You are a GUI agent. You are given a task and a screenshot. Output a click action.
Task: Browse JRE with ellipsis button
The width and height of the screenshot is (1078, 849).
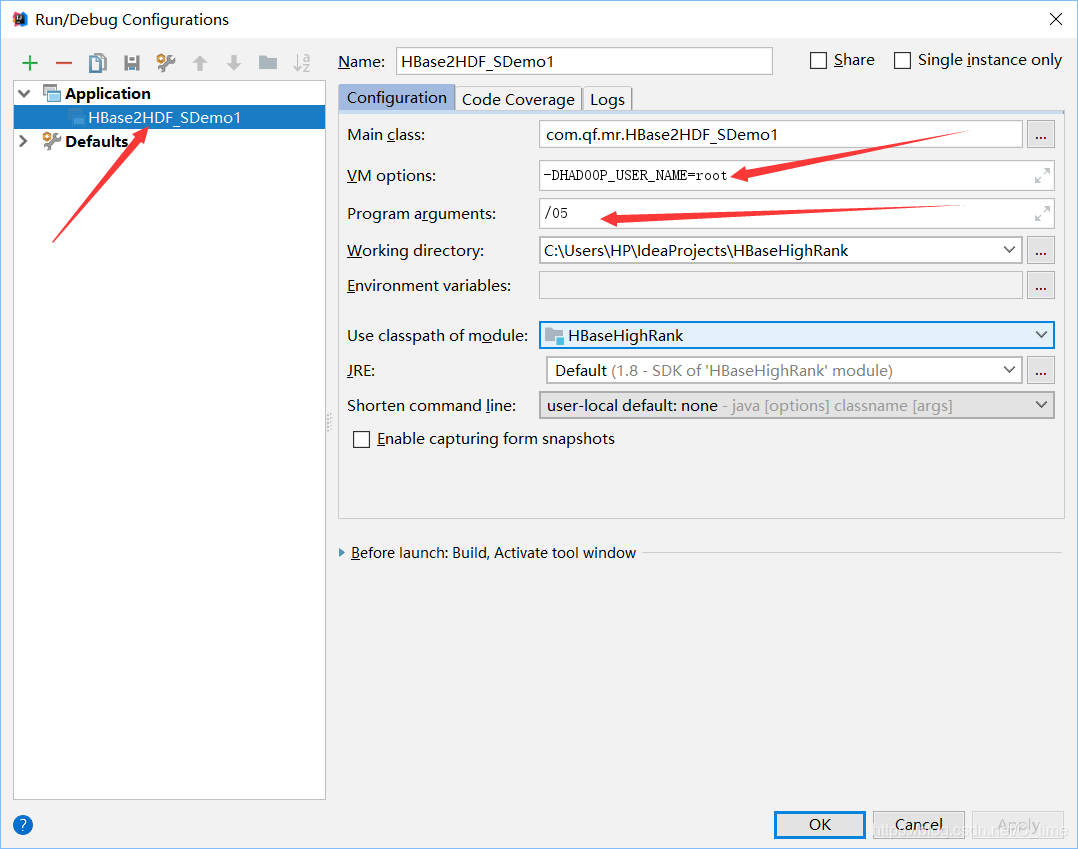[1041, 371]
